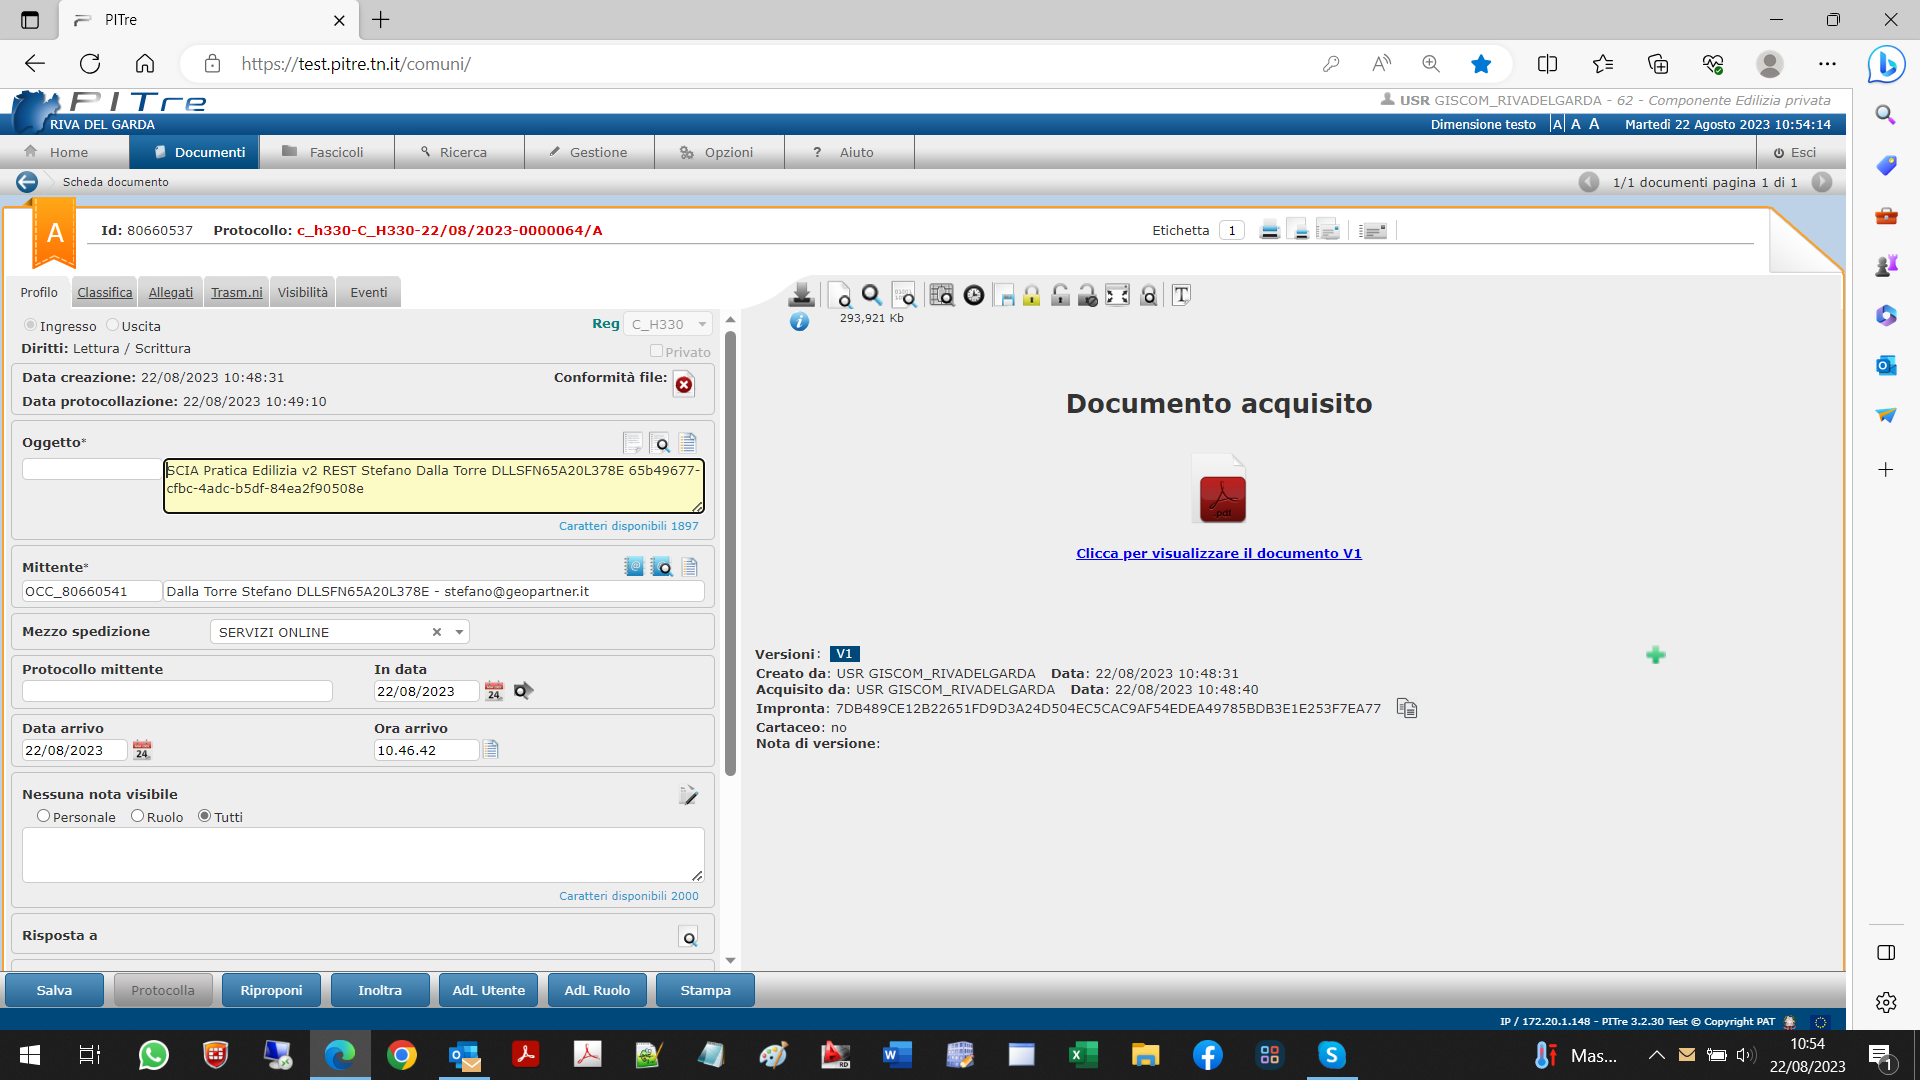Click the blue info icon below download

click(799, 322)
